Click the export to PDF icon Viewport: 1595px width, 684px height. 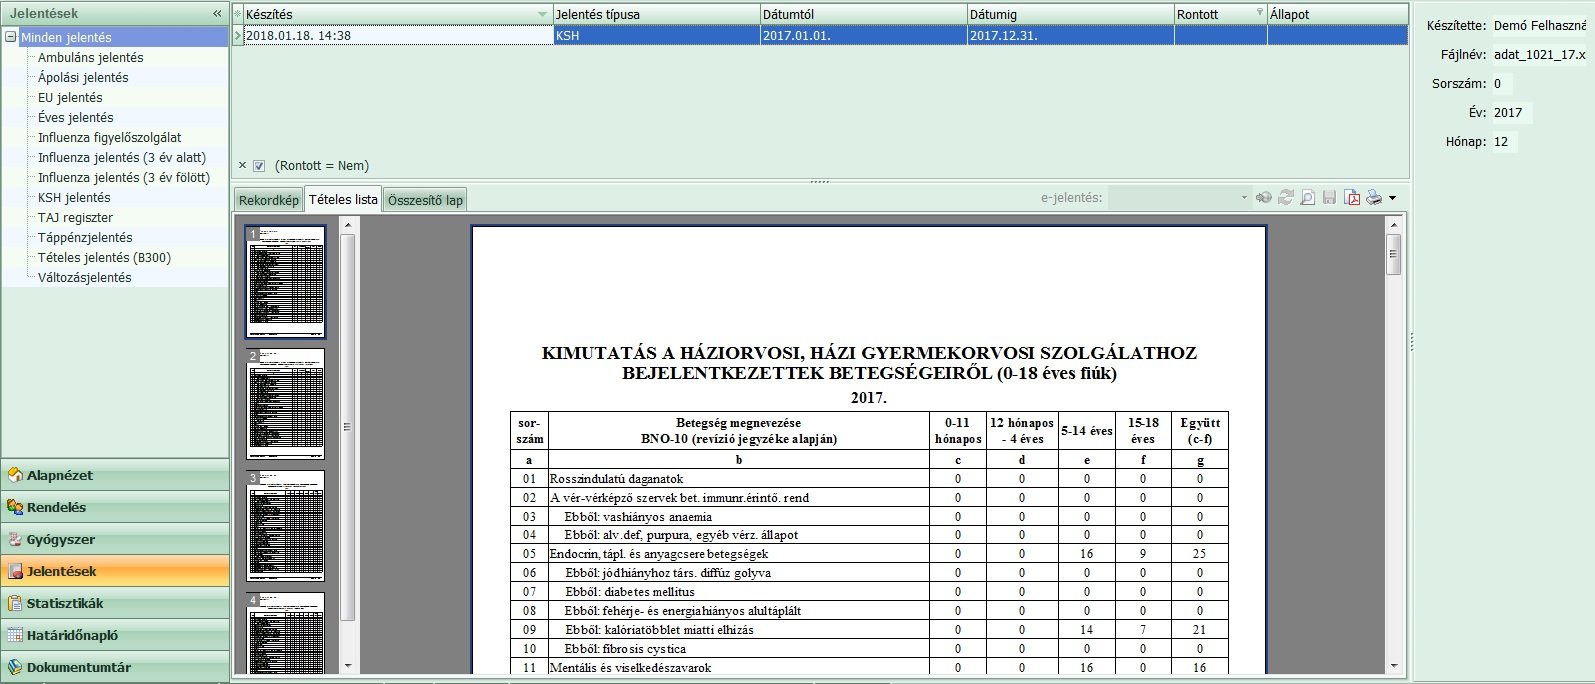coord(1351,198)
